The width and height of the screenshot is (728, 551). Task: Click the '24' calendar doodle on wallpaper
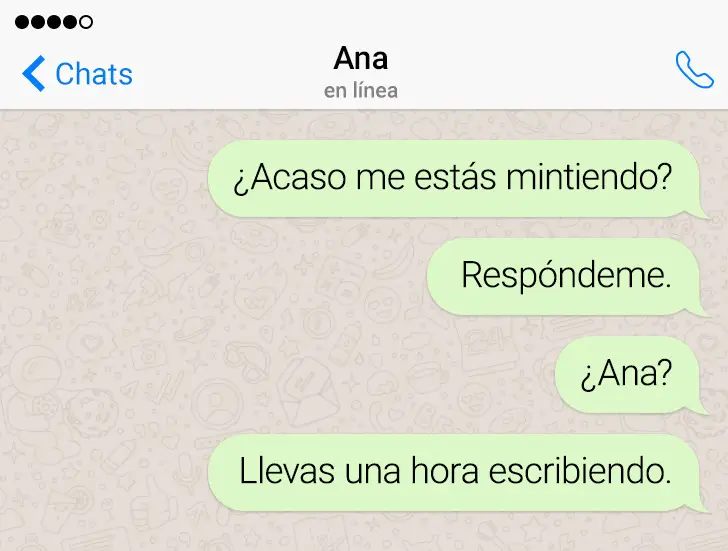tap(488, 345)
